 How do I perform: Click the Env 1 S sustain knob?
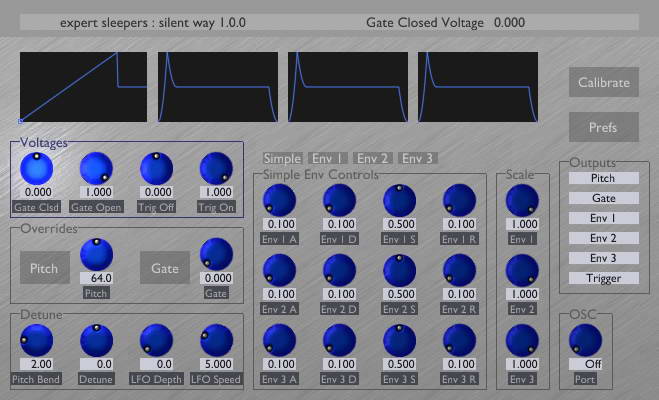pyautogui.click(x=400, y=200)
